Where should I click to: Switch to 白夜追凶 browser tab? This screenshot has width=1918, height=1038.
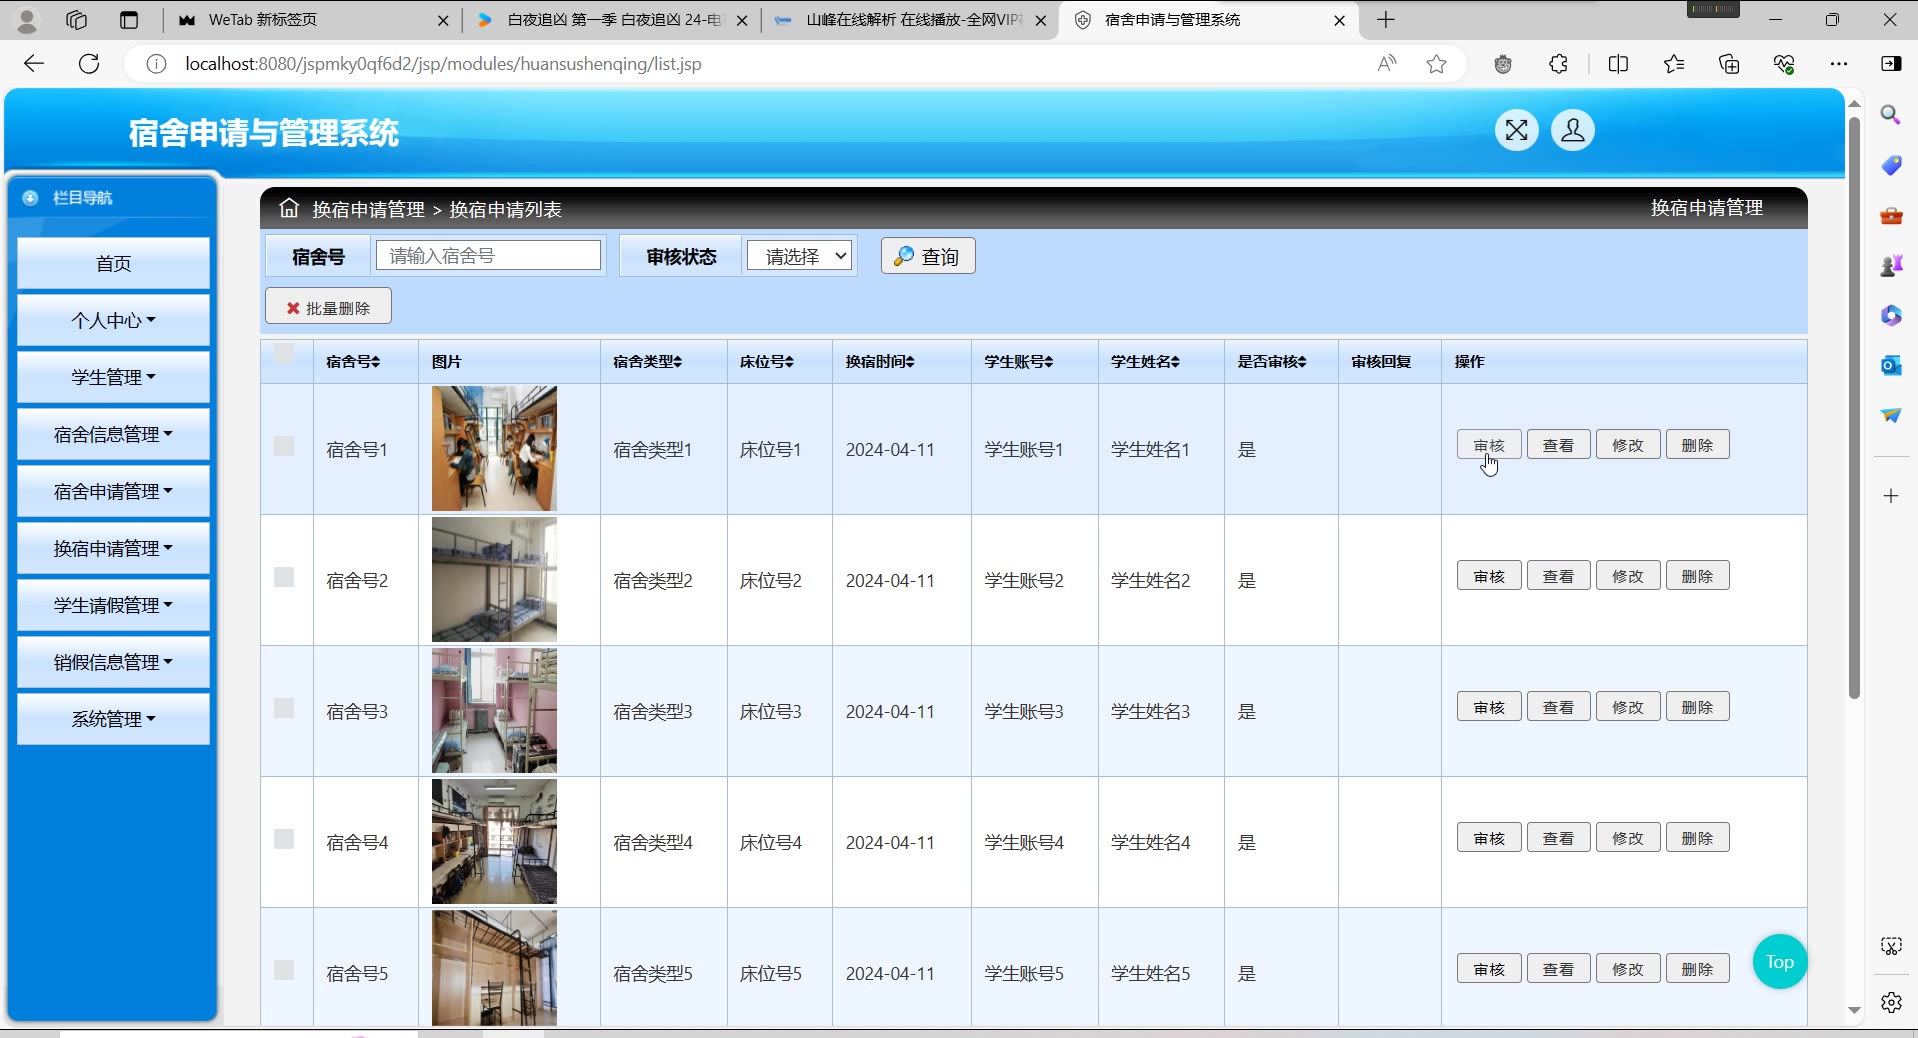coord(612,20)
